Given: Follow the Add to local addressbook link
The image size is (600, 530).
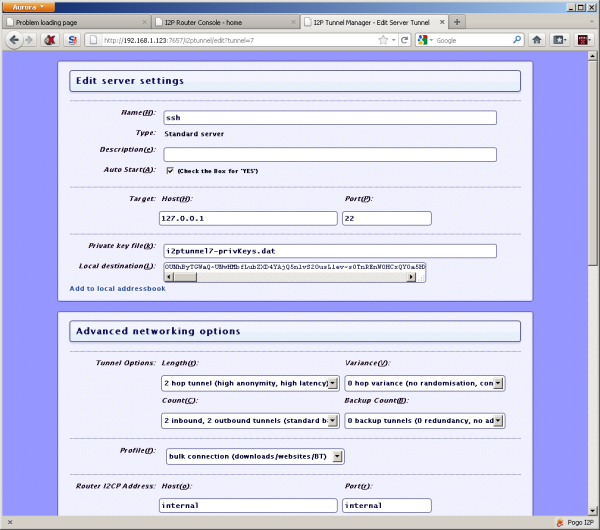Looking at the screenshot, I should (117, 289).
